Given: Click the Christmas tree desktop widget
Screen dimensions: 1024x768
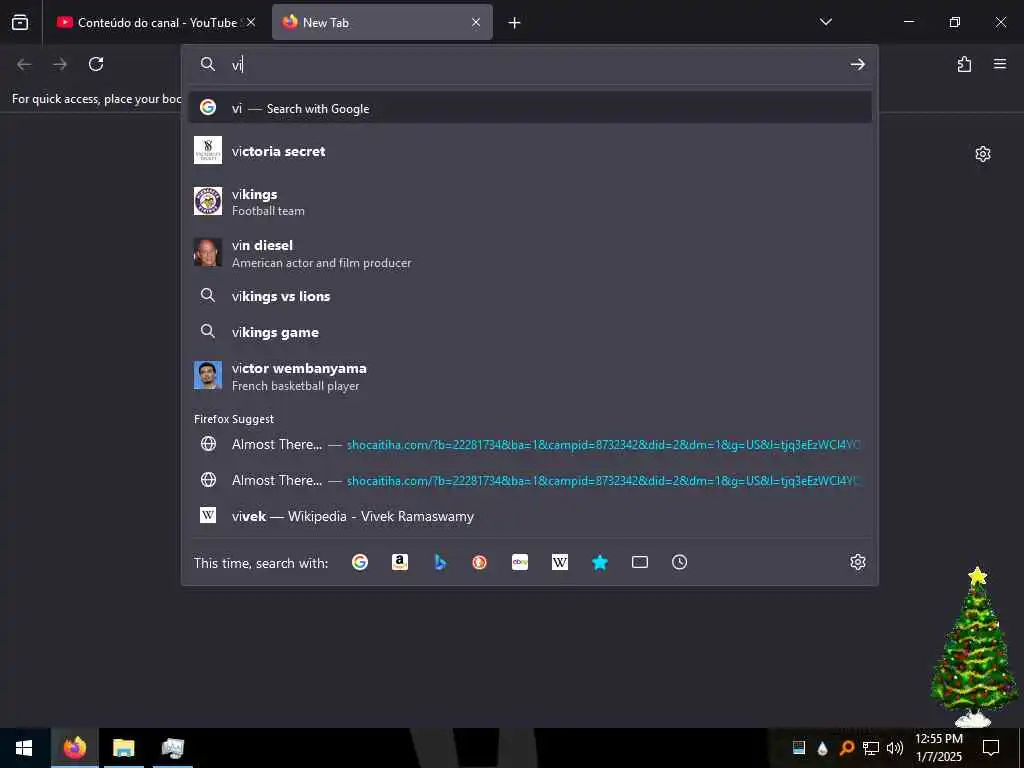Looking at the screenshot, I should [974, 647].
